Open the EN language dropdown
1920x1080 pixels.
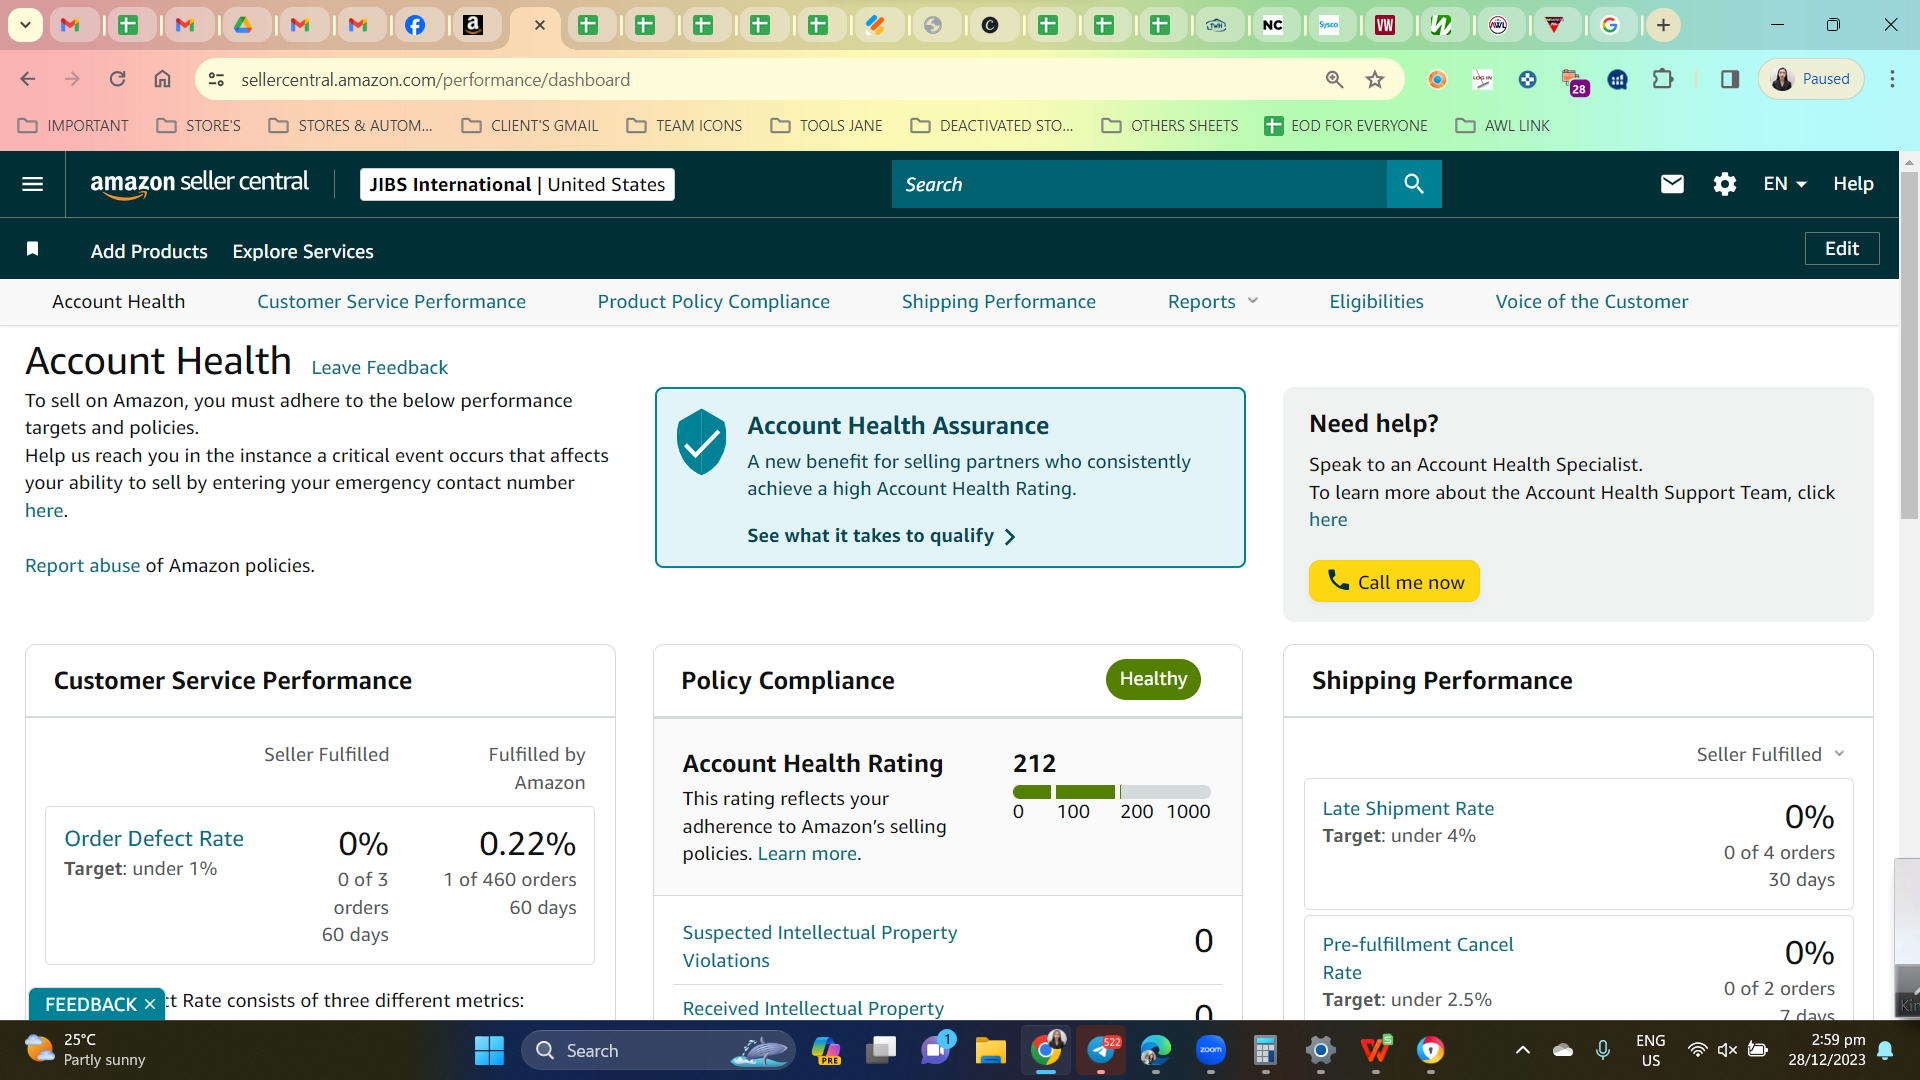coord(1785,184)
